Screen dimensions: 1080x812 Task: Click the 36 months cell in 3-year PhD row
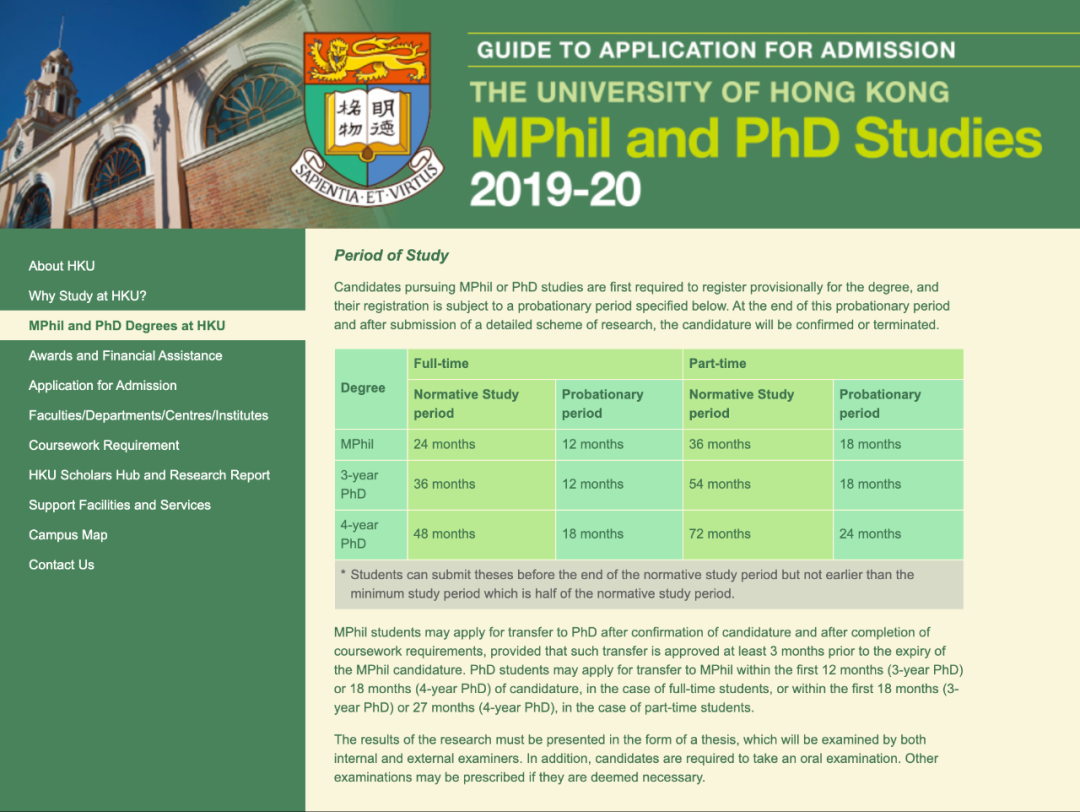(481, 485)
